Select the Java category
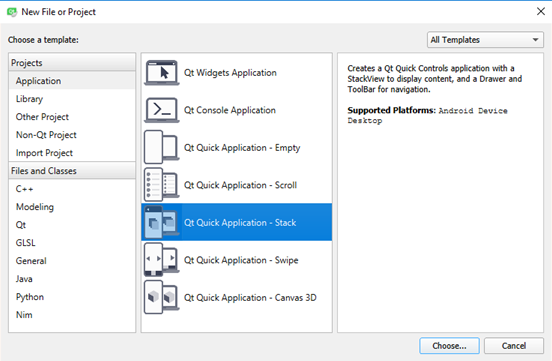Image resolution: width=552 pixels, height=361 pixels. (72, 279)
